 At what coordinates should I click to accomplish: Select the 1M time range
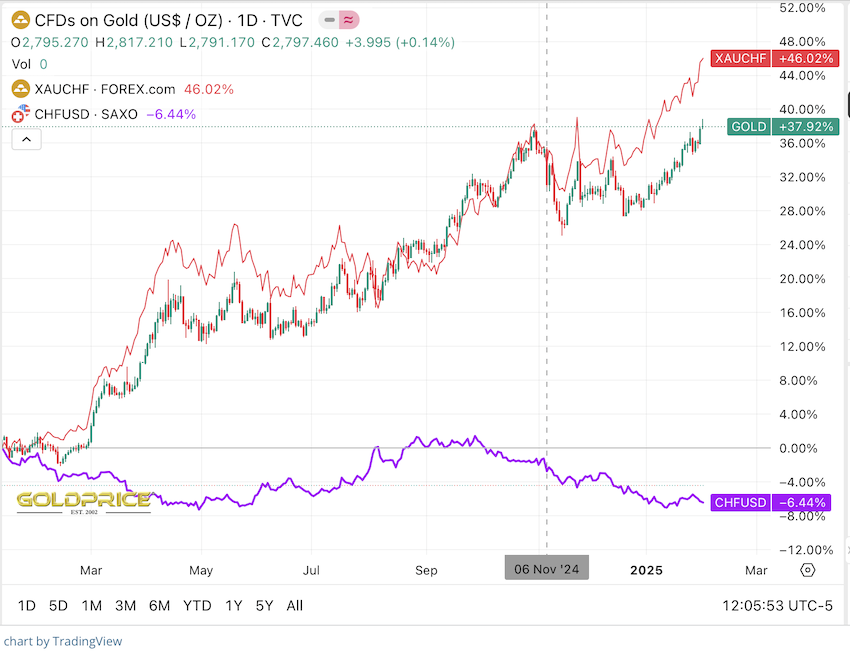[92, 606]
